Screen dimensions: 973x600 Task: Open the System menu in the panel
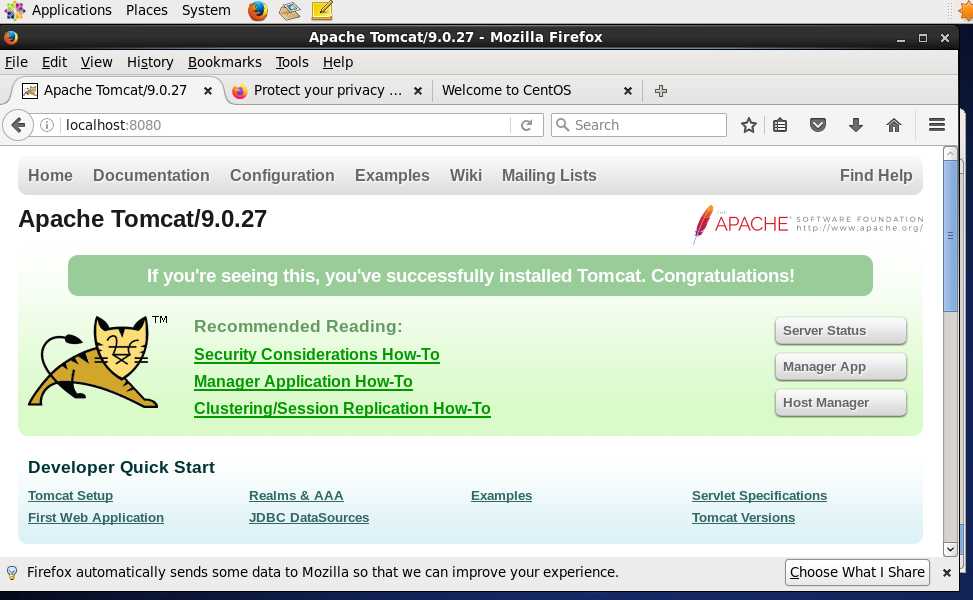click(x=206, y=10)
